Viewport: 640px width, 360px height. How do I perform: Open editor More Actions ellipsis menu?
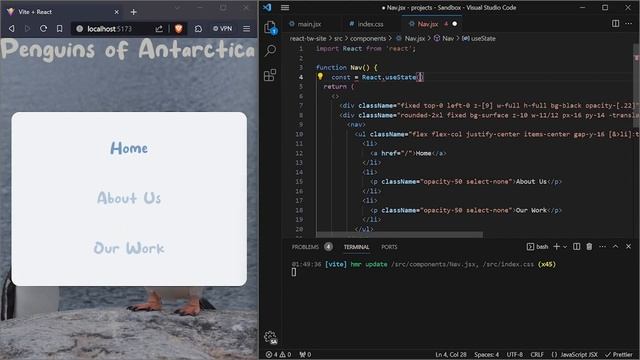point(629,24)
